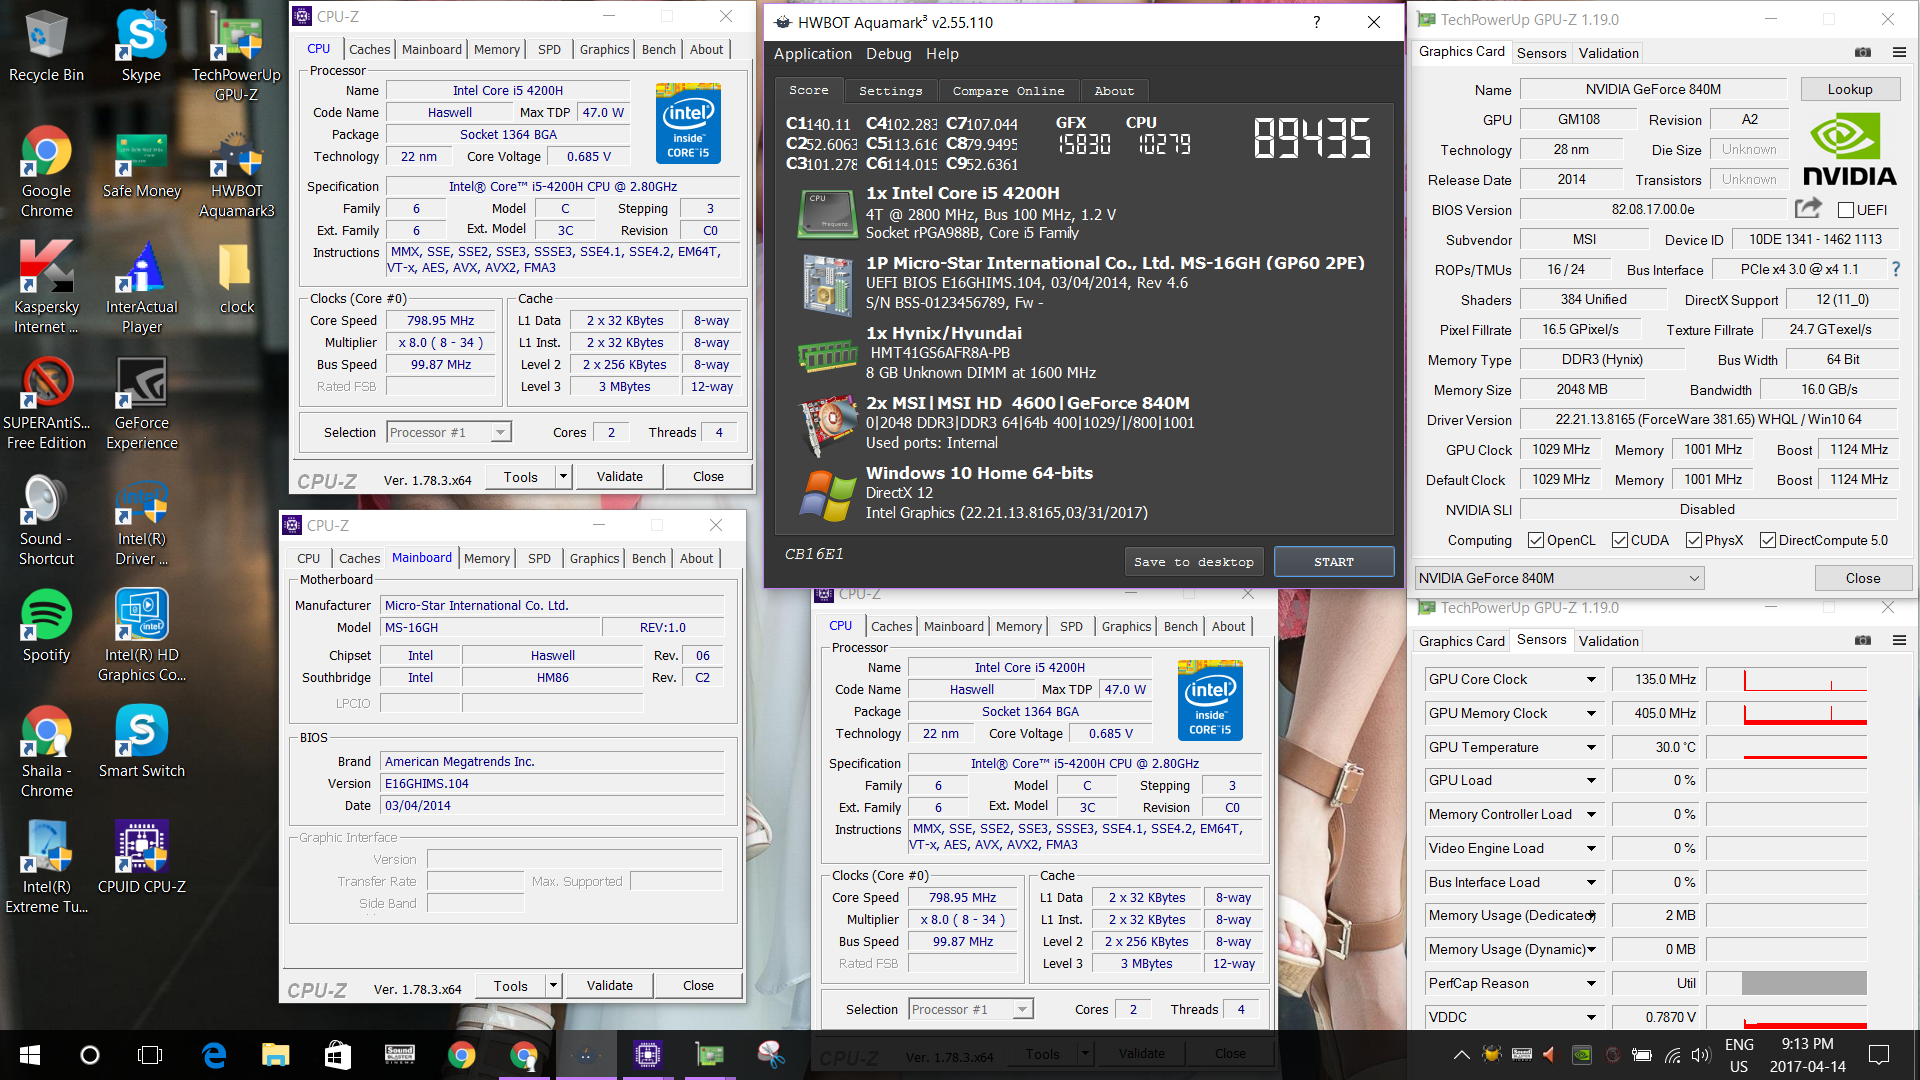Click the Close button in upper GPU-Z
Viewport: 1920px width, 1080px height.
tap(1862, 578)
